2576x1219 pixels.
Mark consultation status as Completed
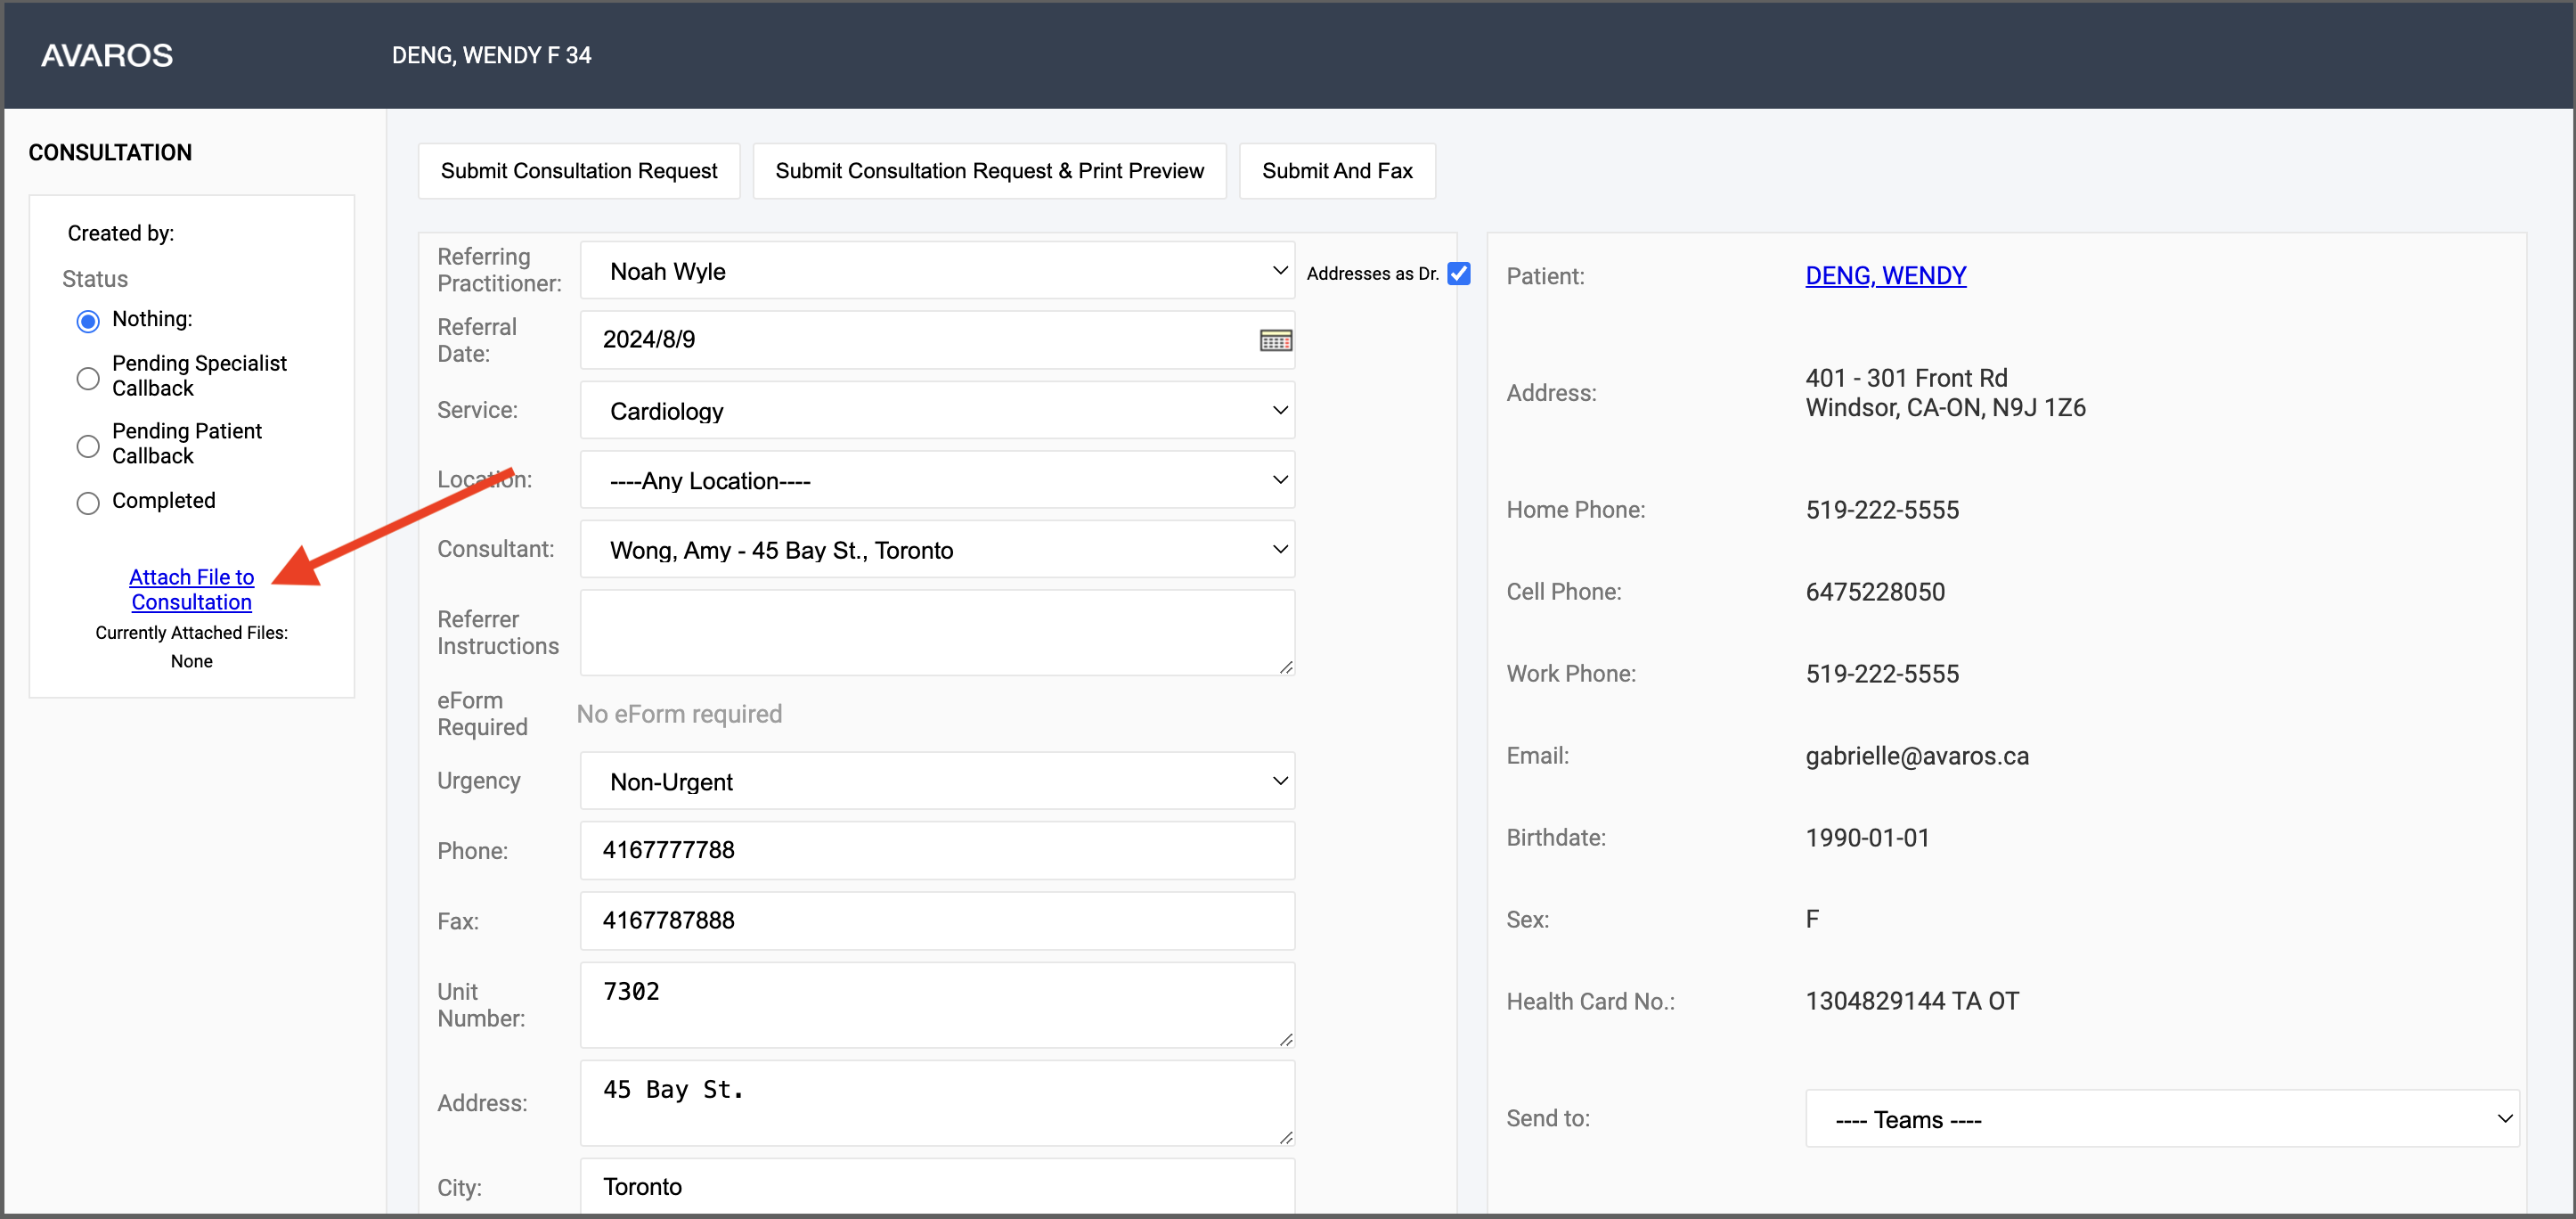(x=88, y=503)
